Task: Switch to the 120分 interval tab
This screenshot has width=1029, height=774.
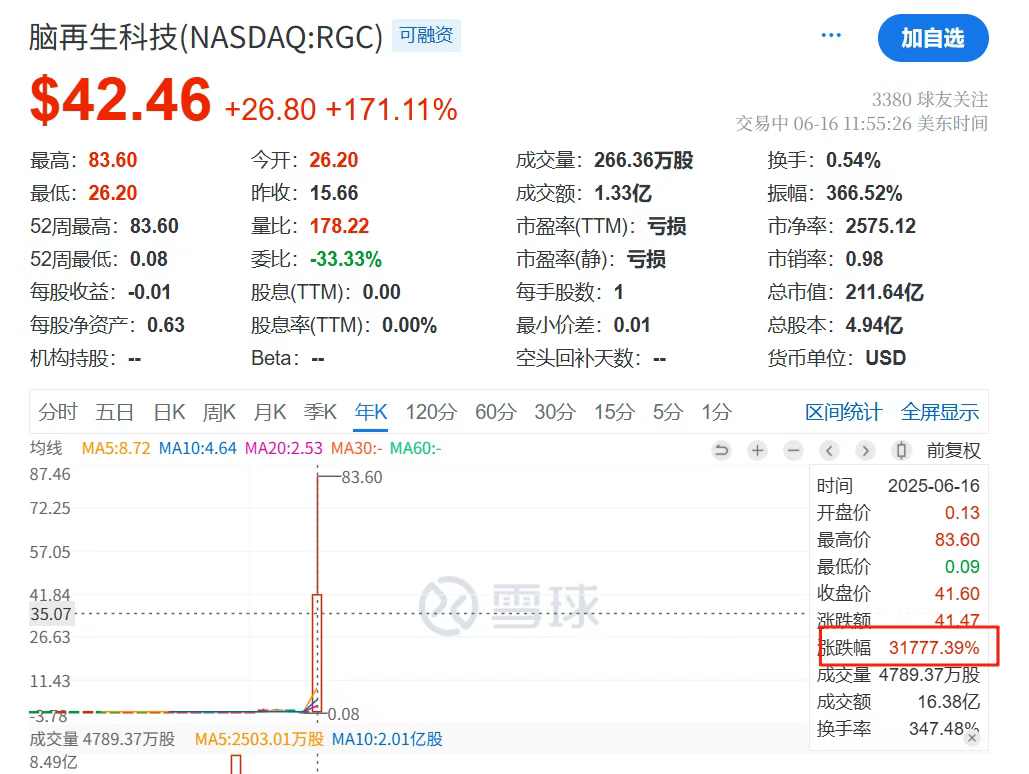Action: click(431, 412)
